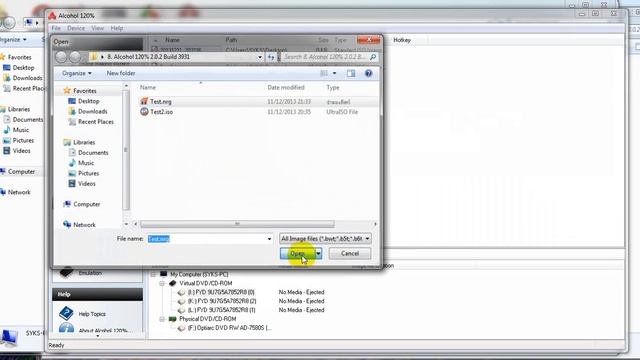Select Documents in dialog navigation pane
Viewport: 640px width, 360px height.
pos(93,153)
